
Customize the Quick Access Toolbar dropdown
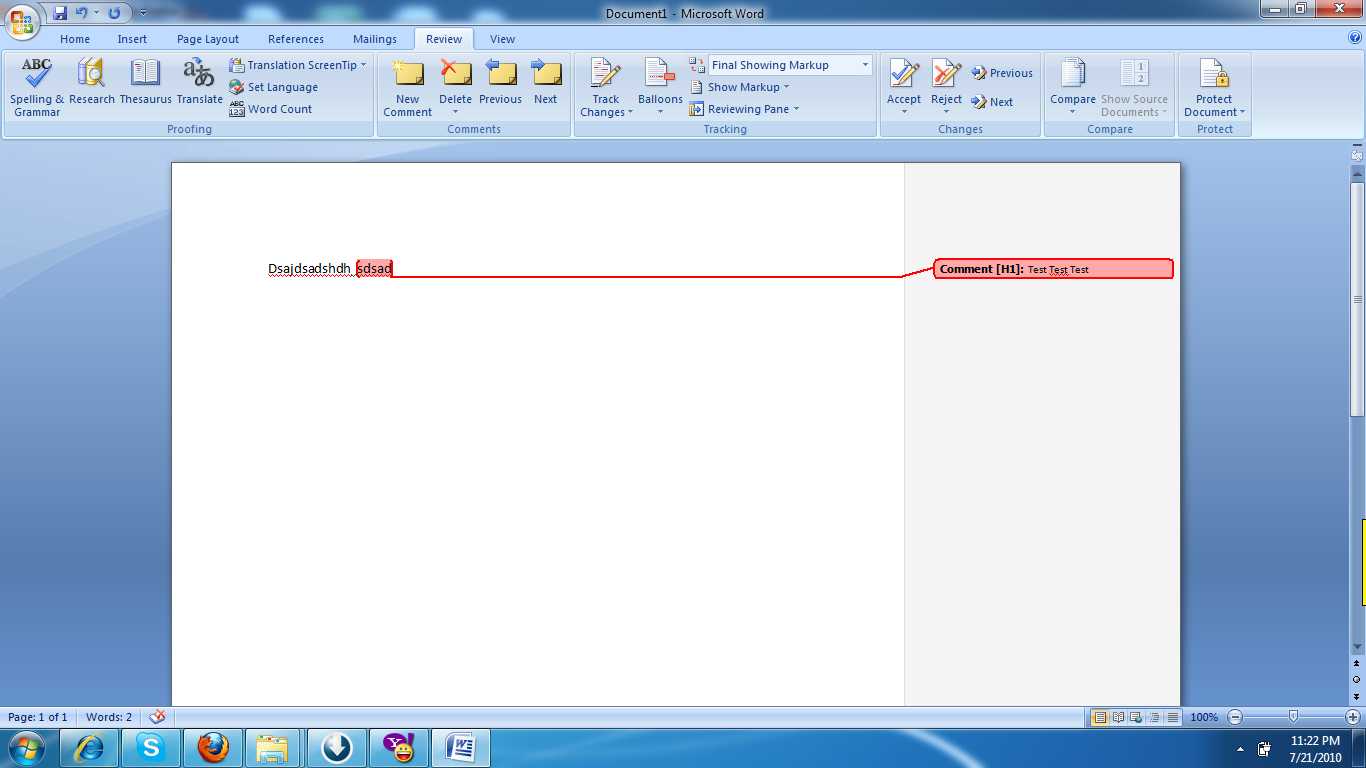143,13
